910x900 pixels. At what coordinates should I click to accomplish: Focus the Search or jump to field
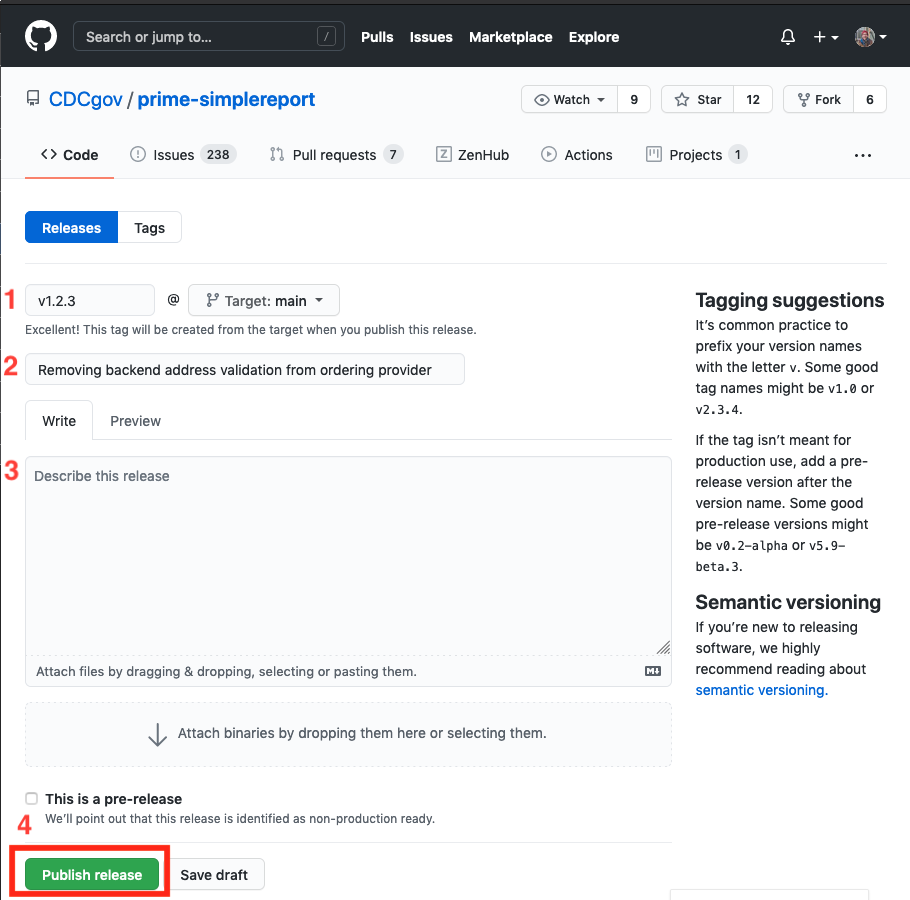(208, 37)
